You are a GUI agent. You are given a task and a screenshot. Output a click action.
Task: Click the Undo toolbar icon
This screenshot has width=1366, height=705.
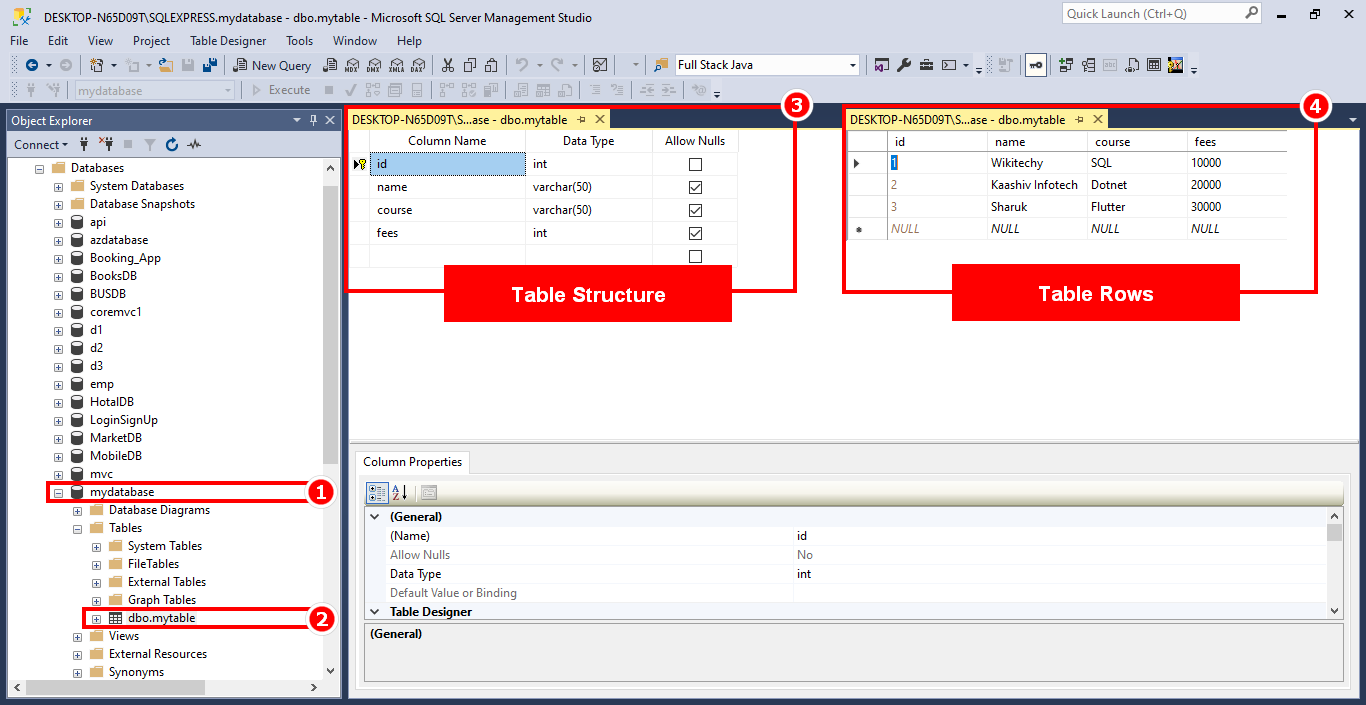523,65
